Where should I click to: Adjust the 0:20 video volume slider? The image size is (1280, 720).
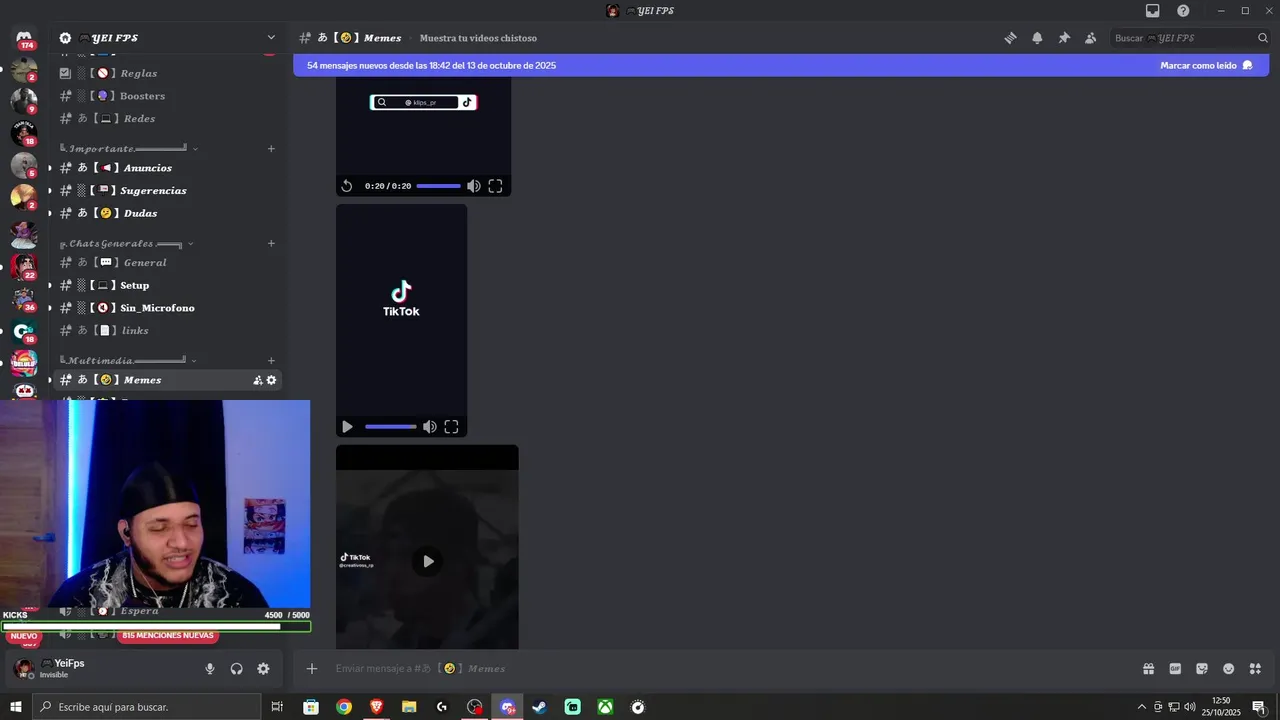point(439,186)
